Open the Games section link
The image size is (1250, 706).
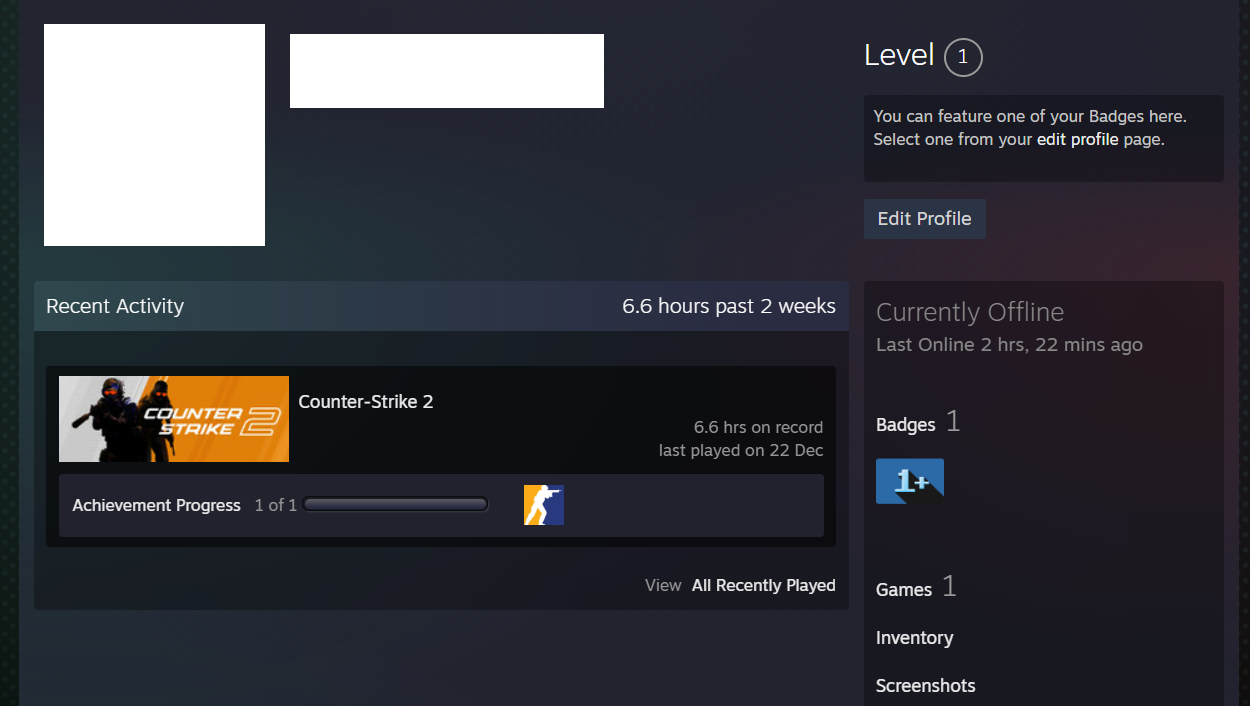coord(903,590)
